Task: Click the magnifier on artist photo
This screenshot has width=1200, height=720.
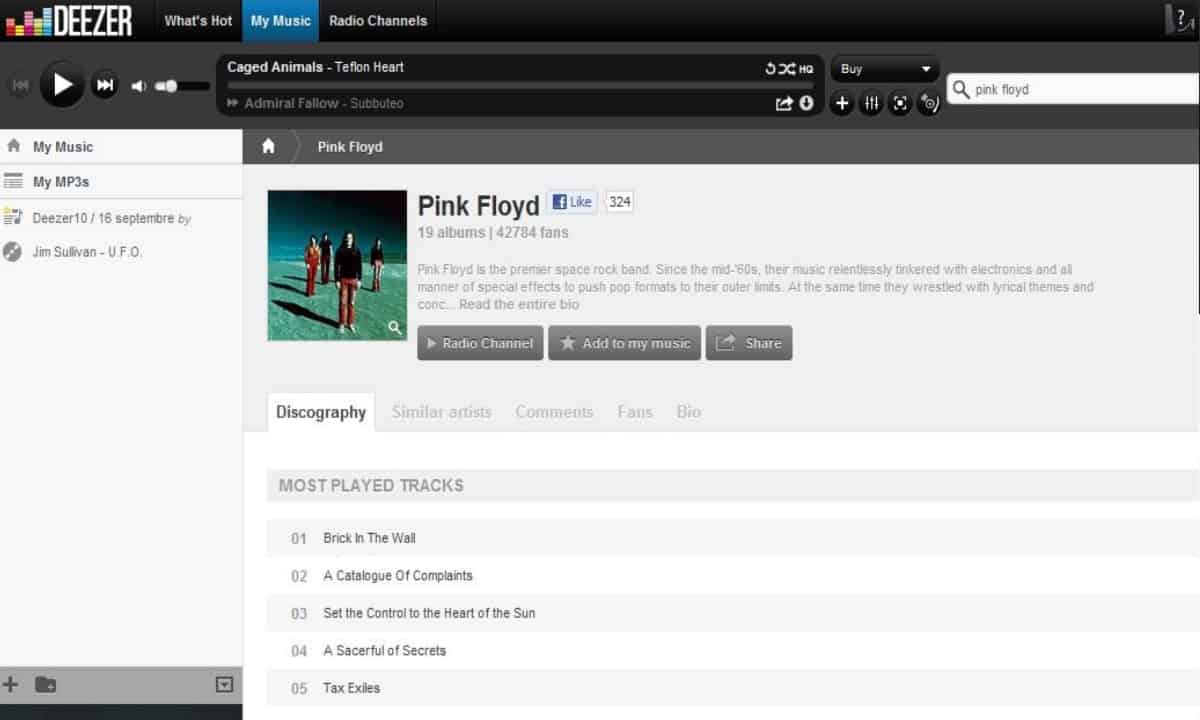Action: point(395,327)
